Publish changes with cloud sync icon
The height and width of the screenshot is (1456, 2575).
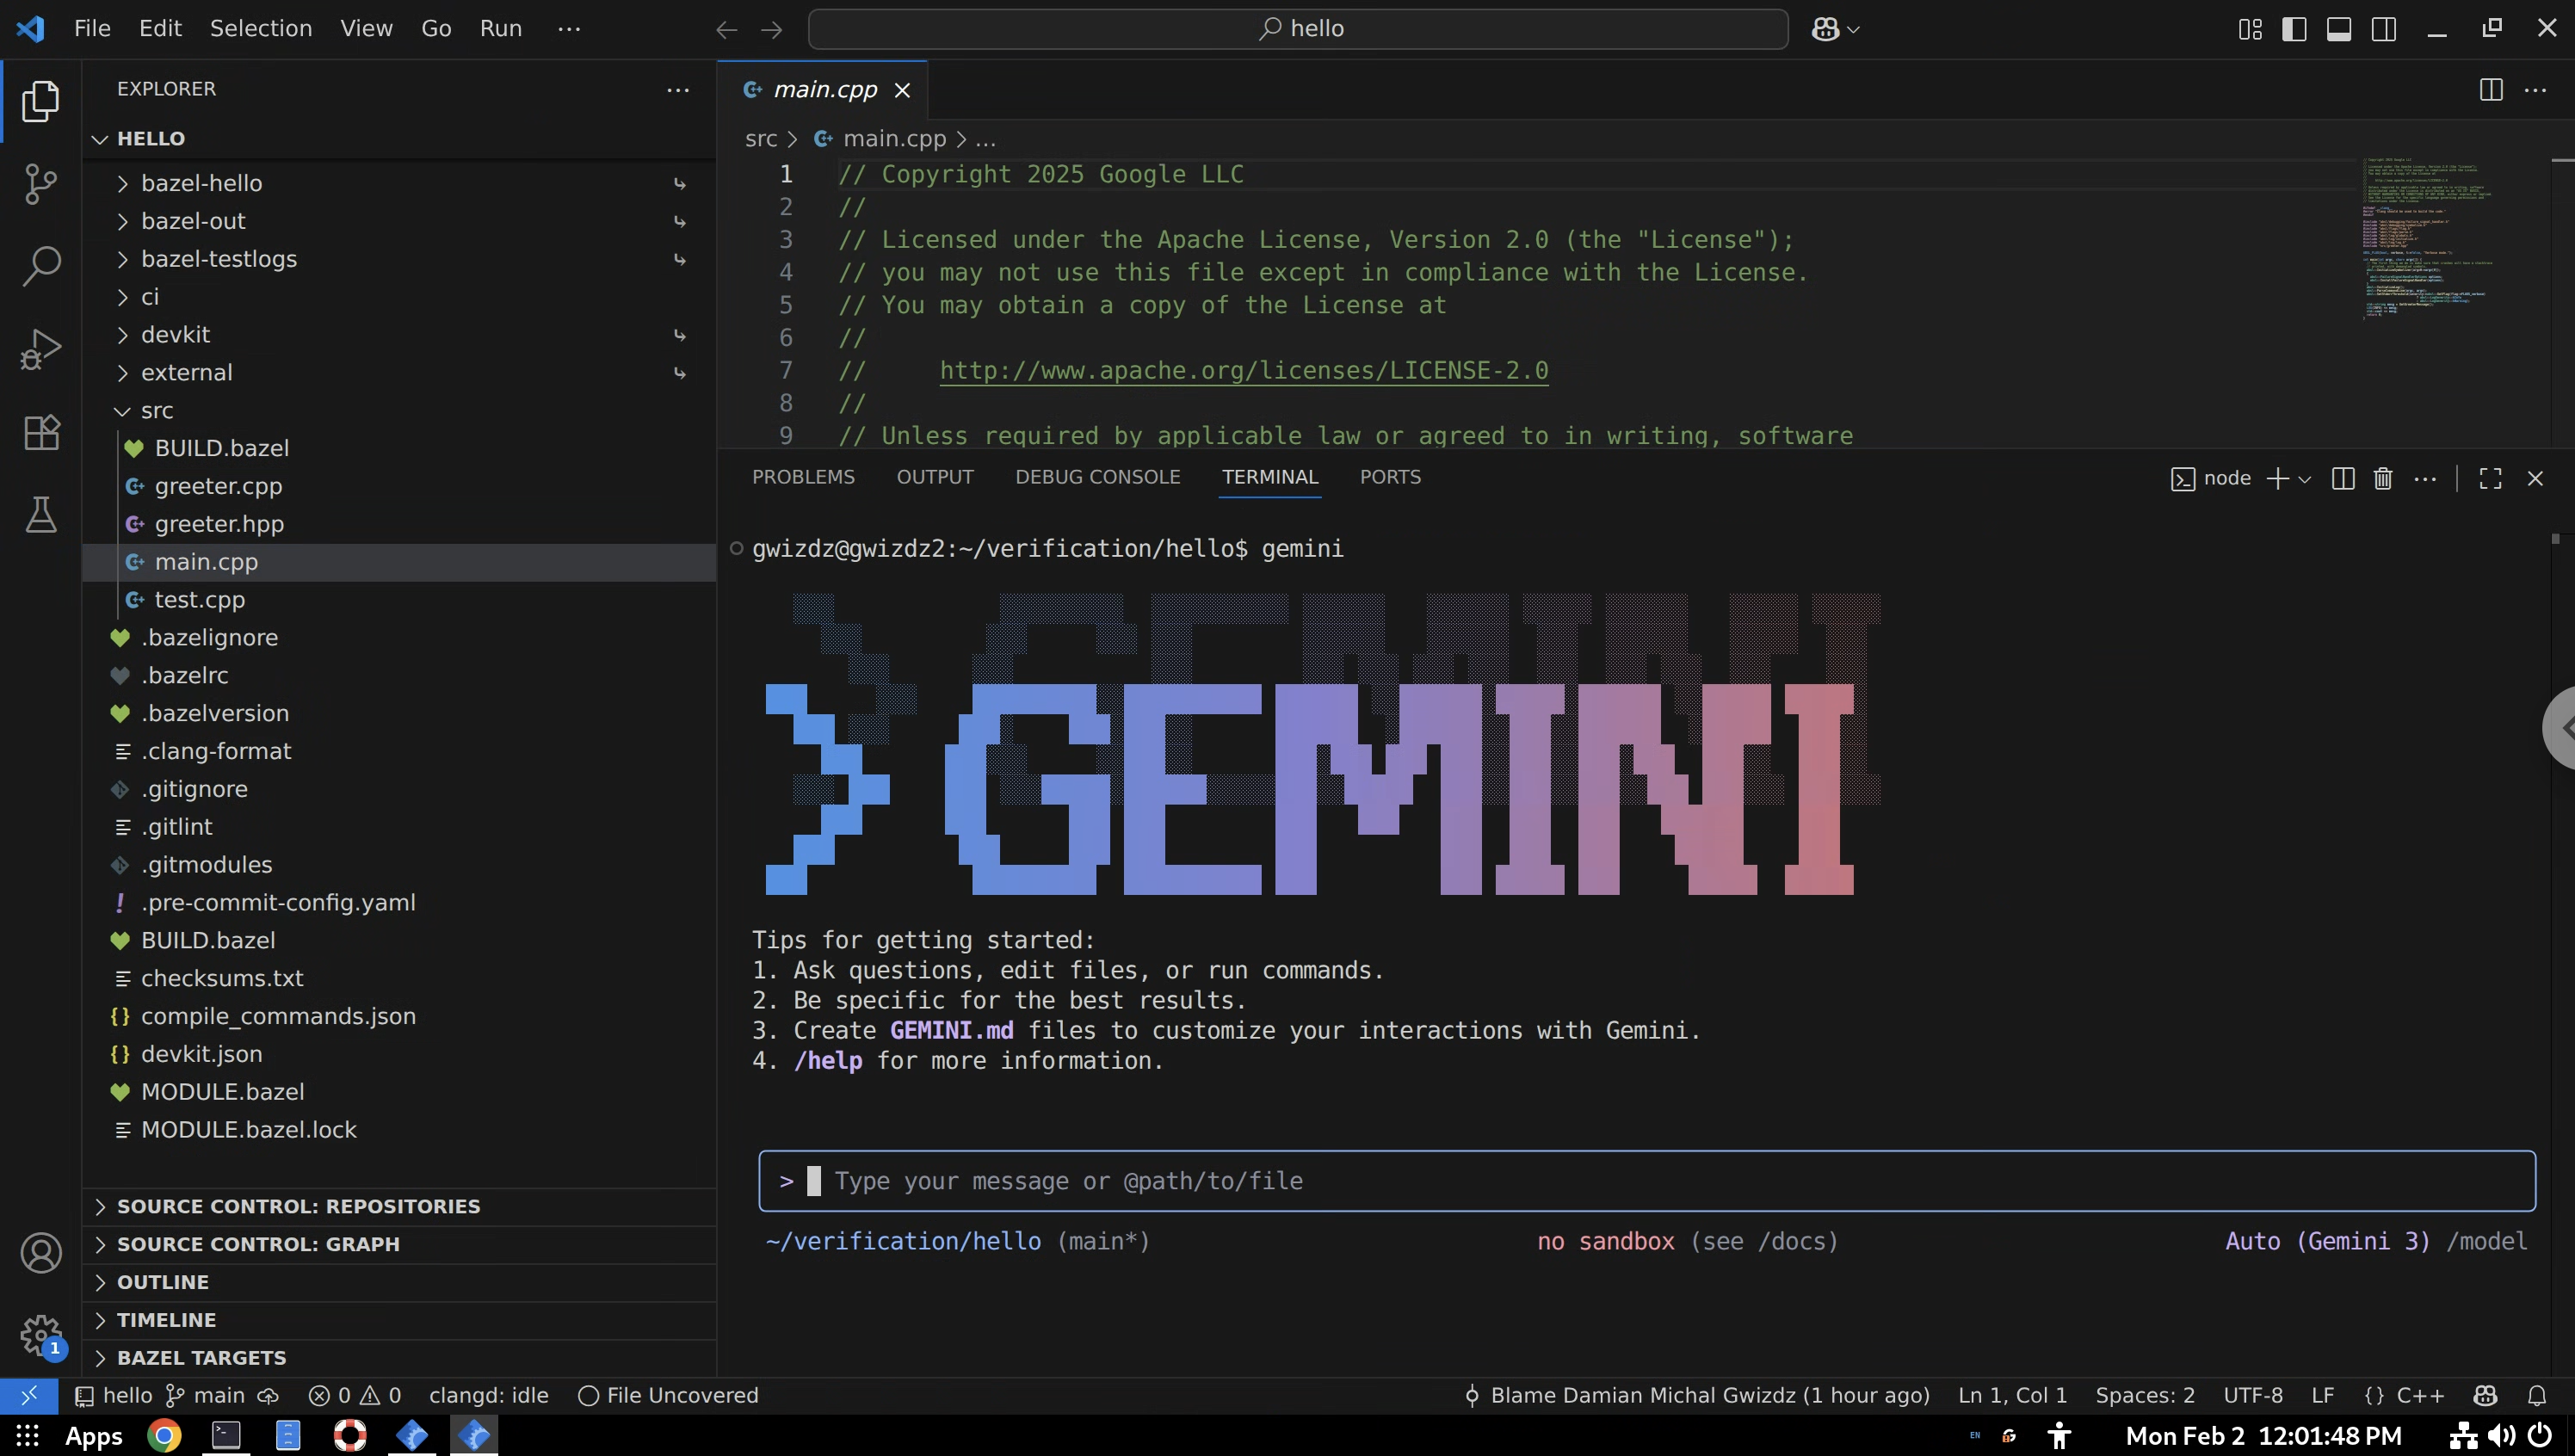coord(268,1395)
